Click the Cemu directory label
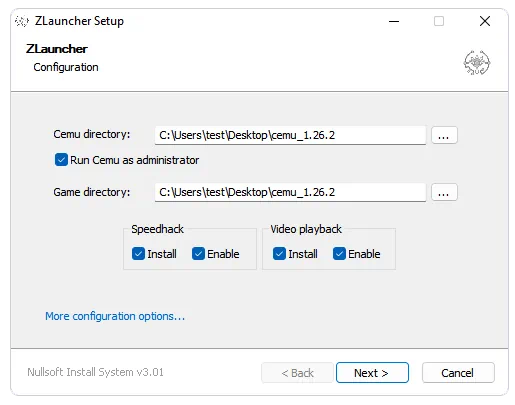 click(92, 134)
